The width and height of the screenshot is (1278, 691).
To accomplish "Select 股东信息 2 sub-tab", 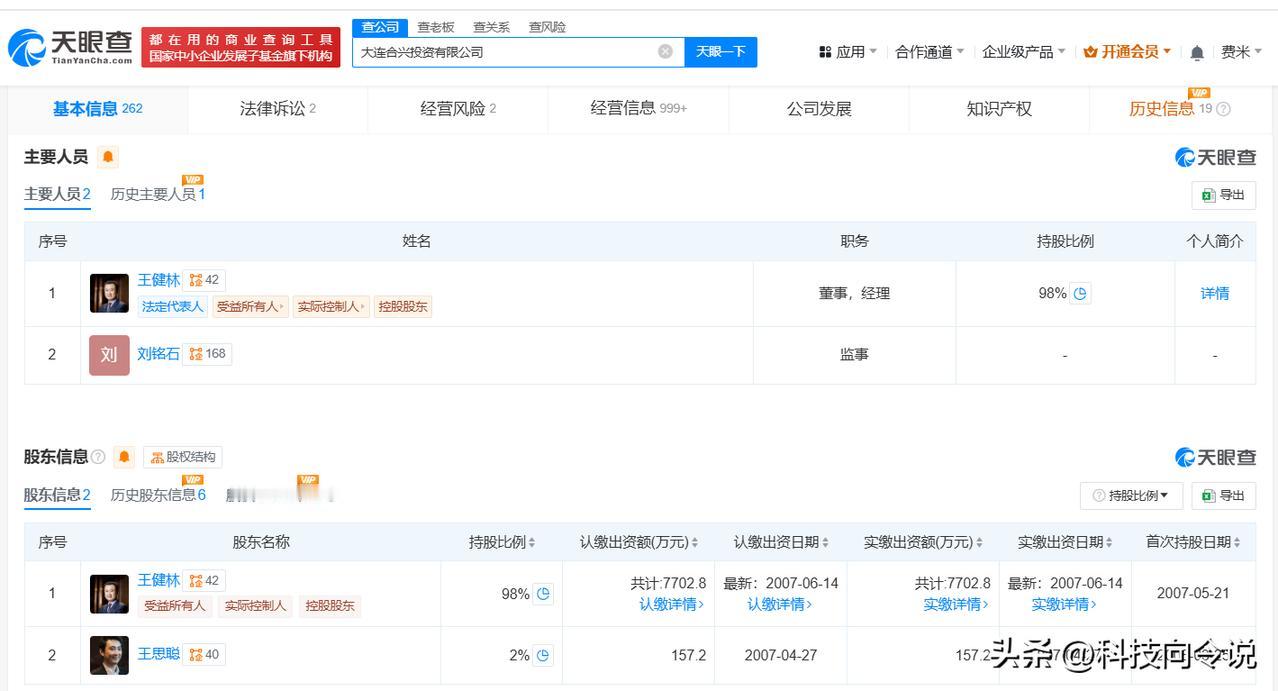I will (57, 495).
